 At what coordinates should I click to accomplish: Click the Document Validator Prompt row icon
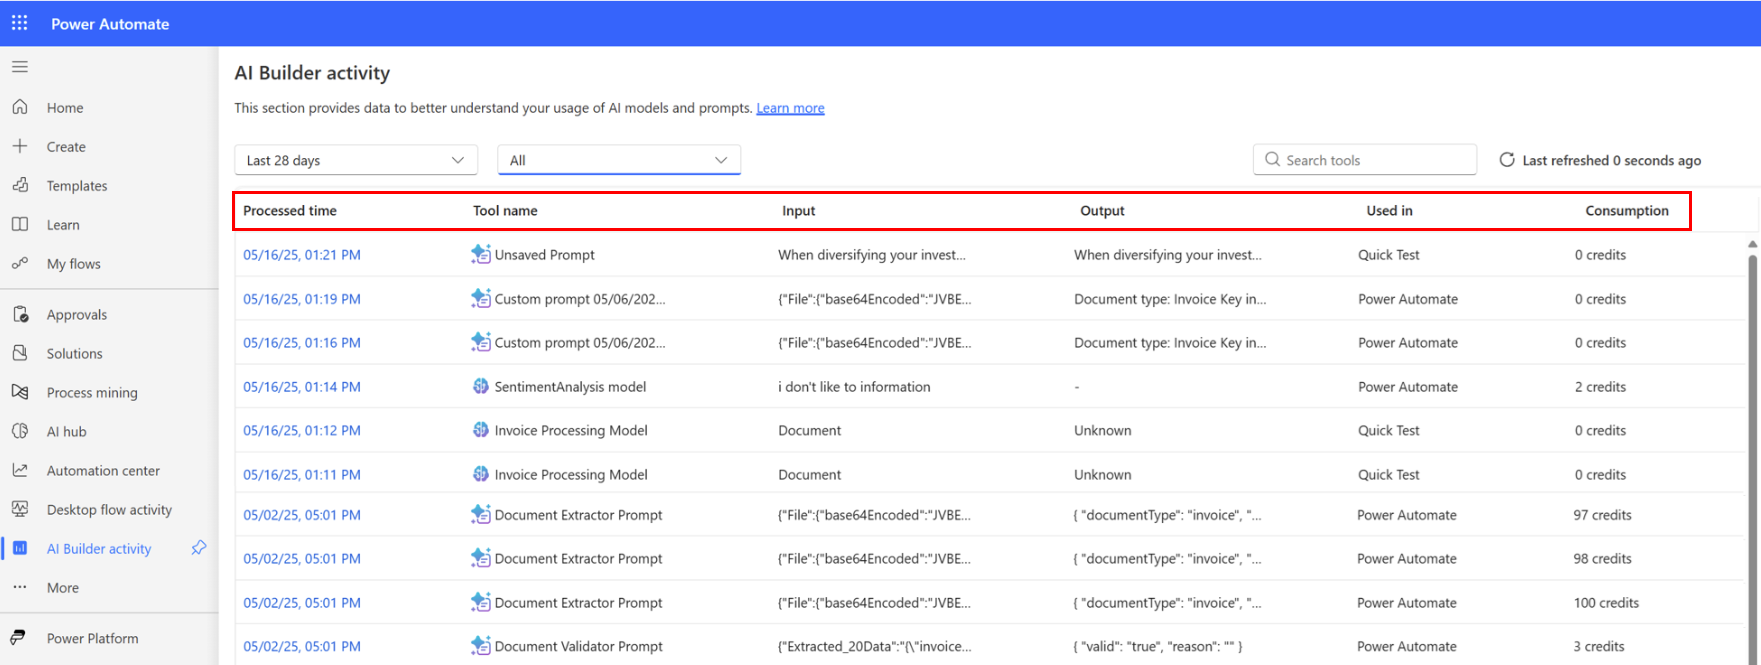481,645
